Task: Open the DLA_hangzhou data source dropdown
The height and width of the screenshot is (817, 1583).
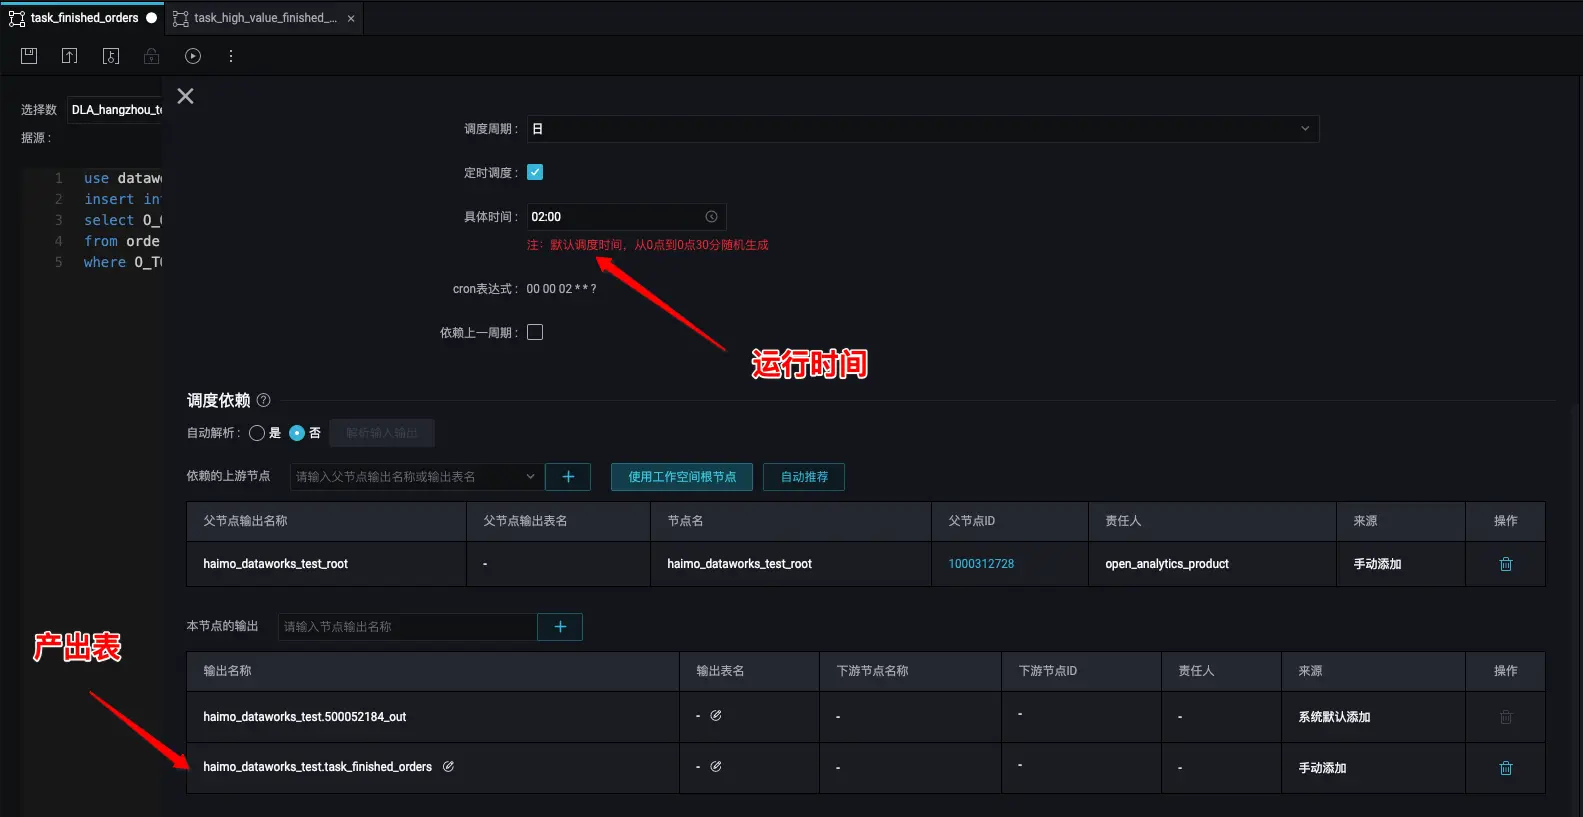Action: click(x=116, y=110)
